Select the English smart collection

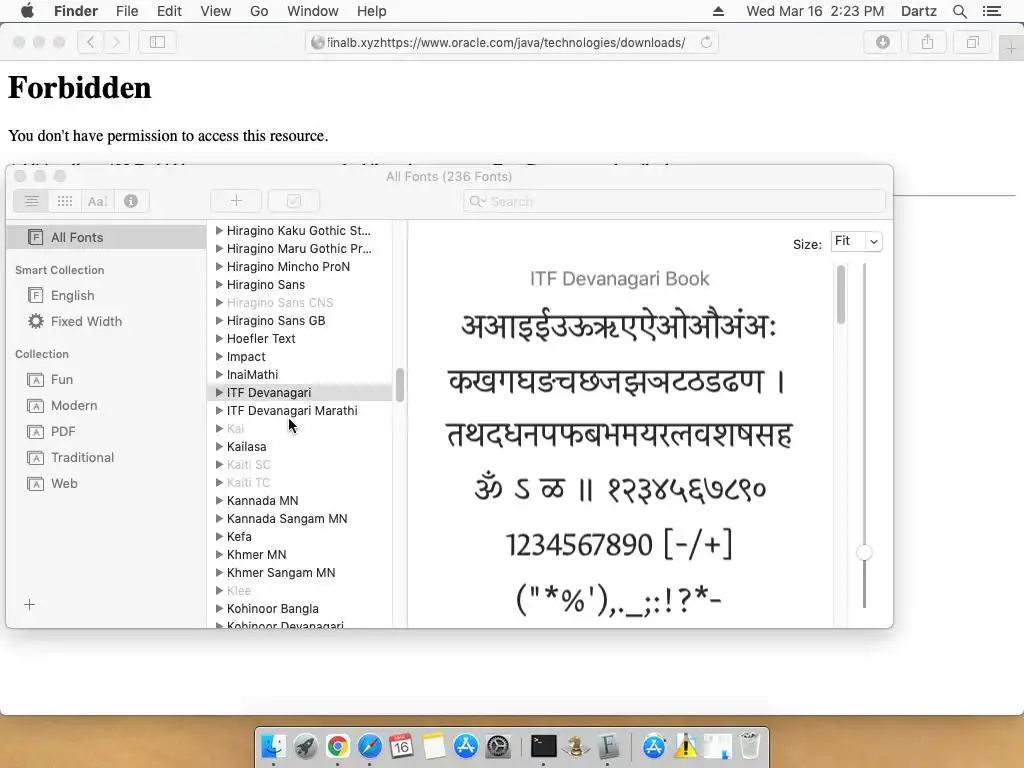tap(106, 296)
